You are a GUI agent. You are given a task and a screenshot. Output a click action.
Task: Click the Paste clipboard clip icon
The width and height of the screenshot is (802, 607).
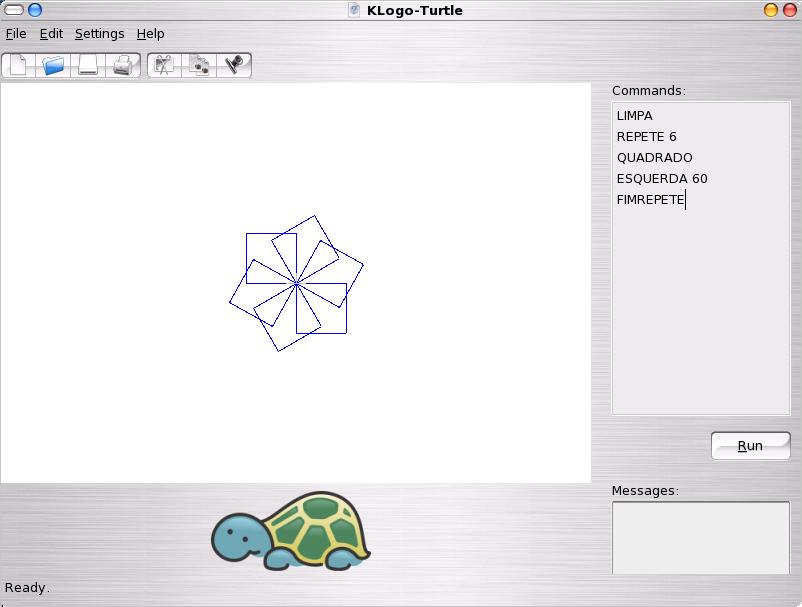click(234, 65)
